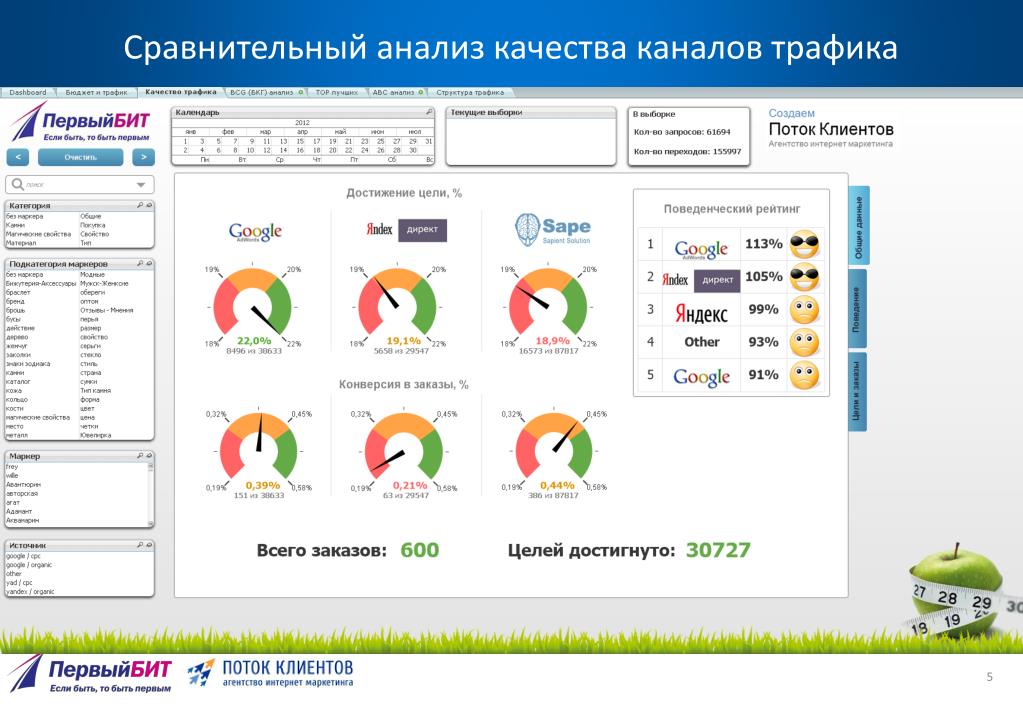Click the Календарь search icon
This screenshot has width=1023, height=708.
[429, 112]
